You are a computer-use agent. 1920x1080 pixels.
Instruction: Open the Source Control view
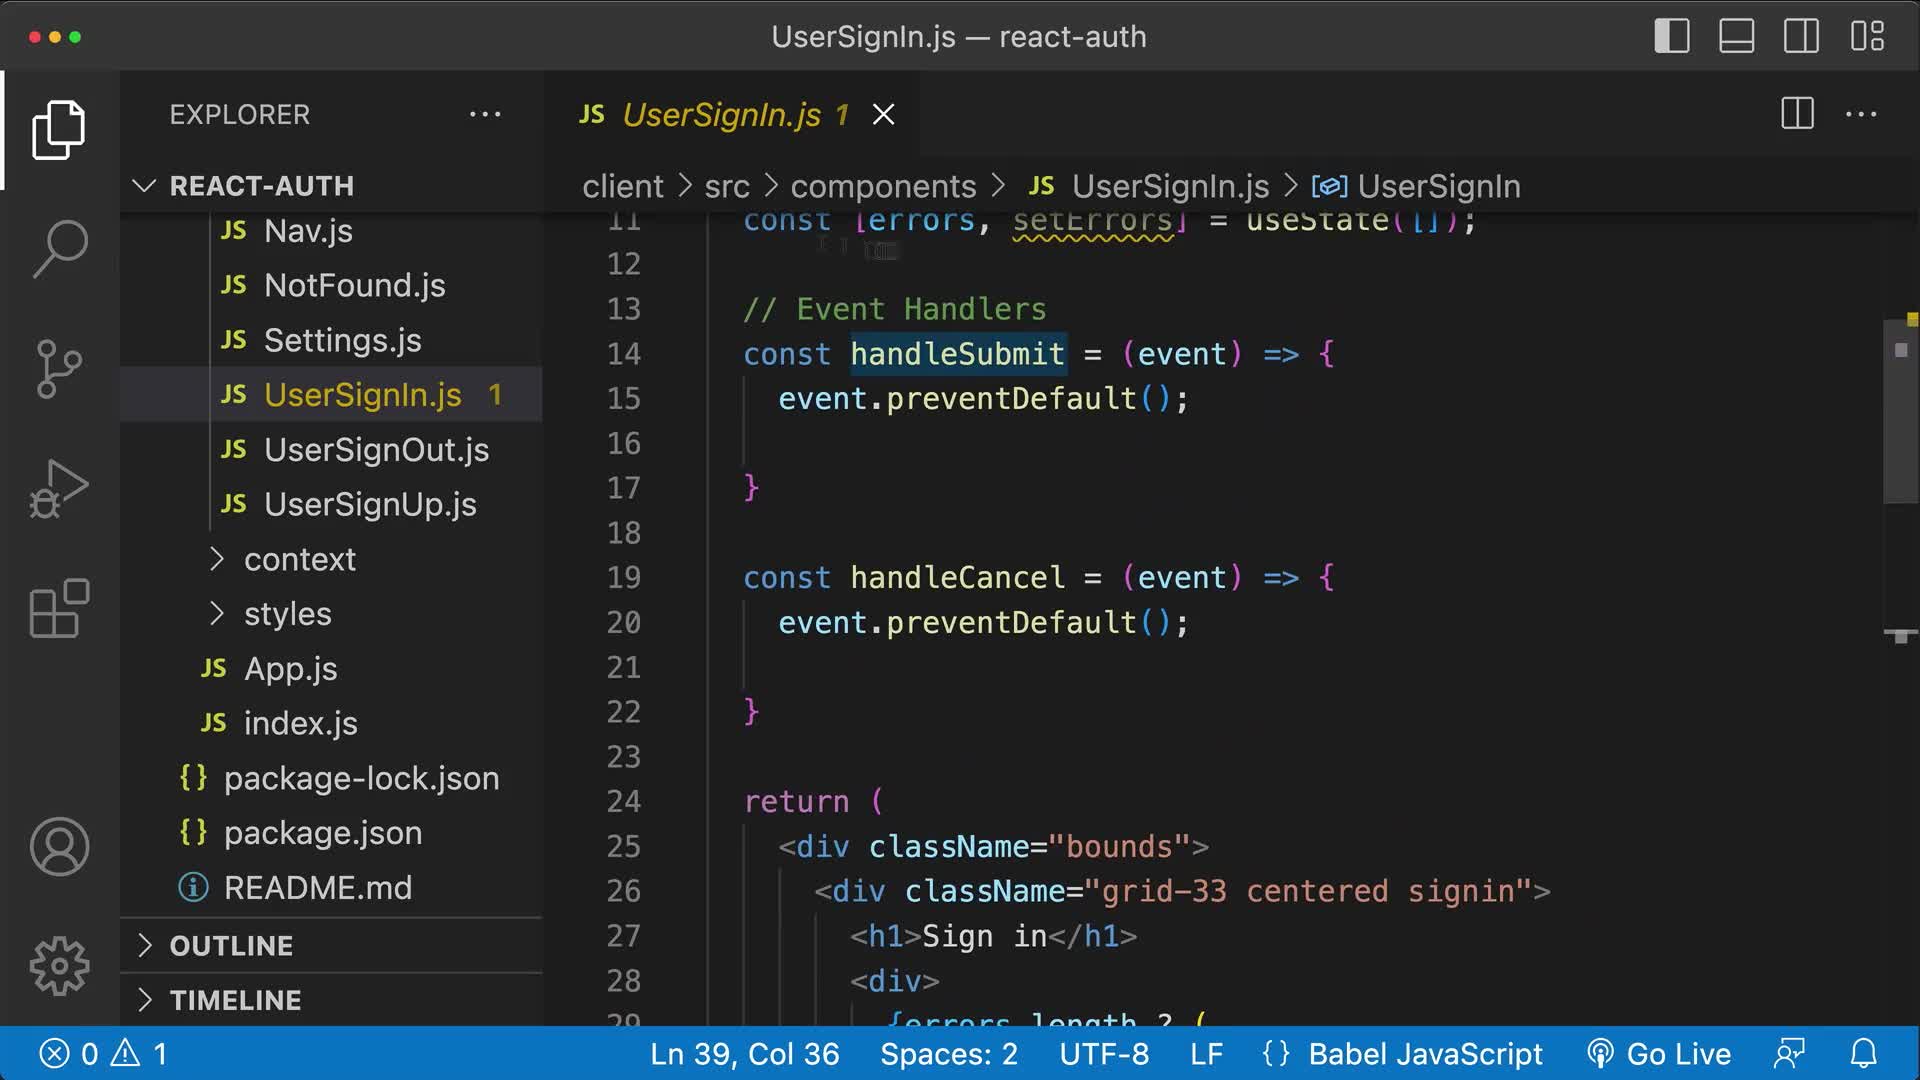pyautogui.click(x=59, y=367)
